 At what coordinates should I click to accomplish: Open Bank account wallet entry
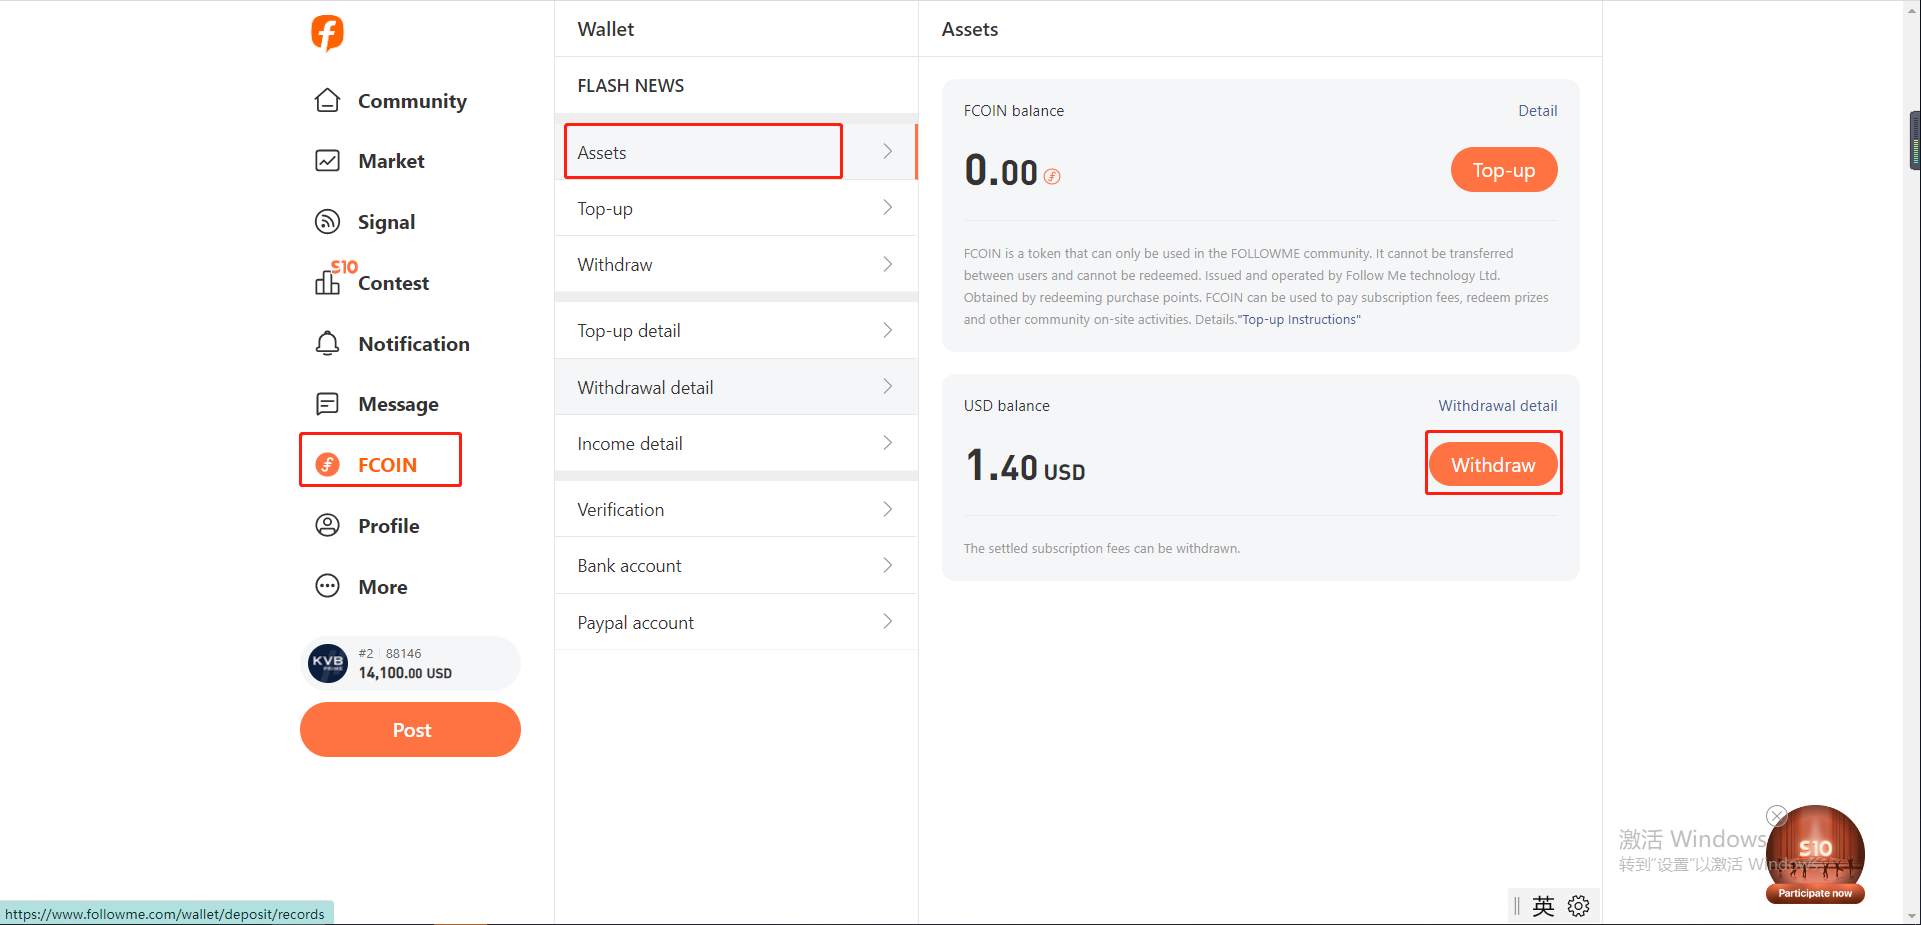736,565
